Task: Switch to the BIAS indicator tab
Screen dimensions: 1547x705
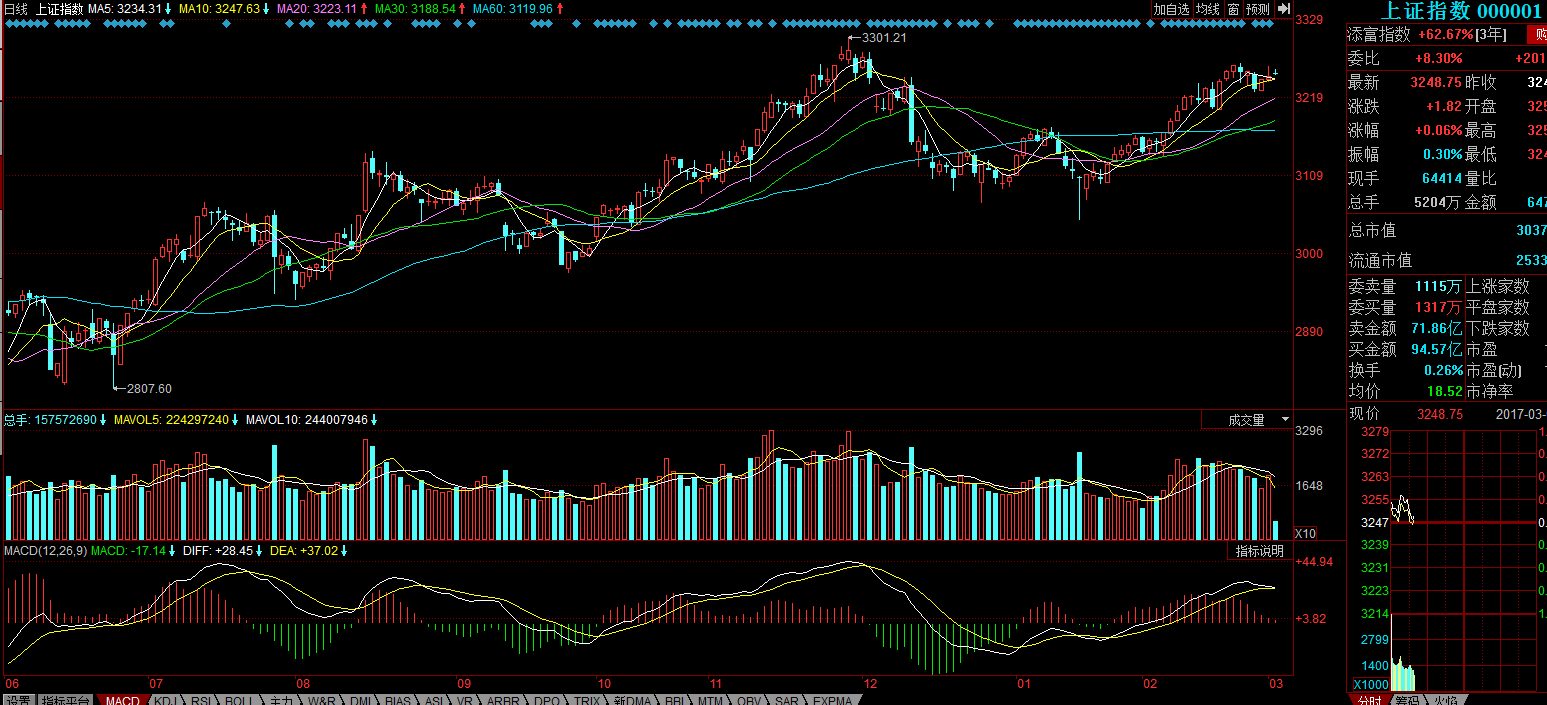Action: coord(398,700)
